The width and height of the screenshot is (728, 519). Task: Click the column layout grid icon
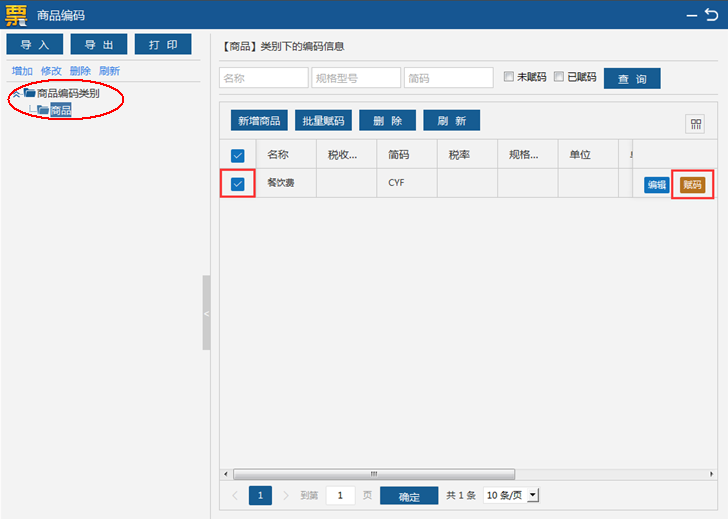click(695, 124)
